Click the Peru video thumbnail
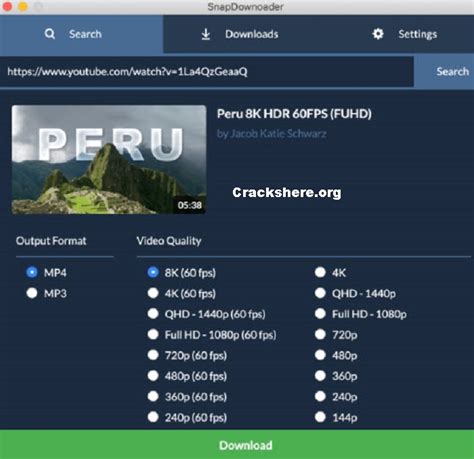The height and width of the screenshot is (459, 474). coord(109,160)
